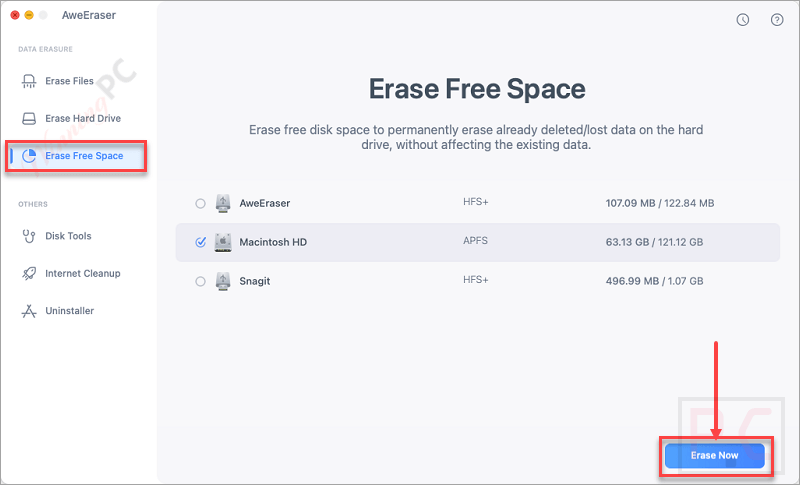Close the AweEraser window
The image size is (800, 485).
(x=15, y=15)
